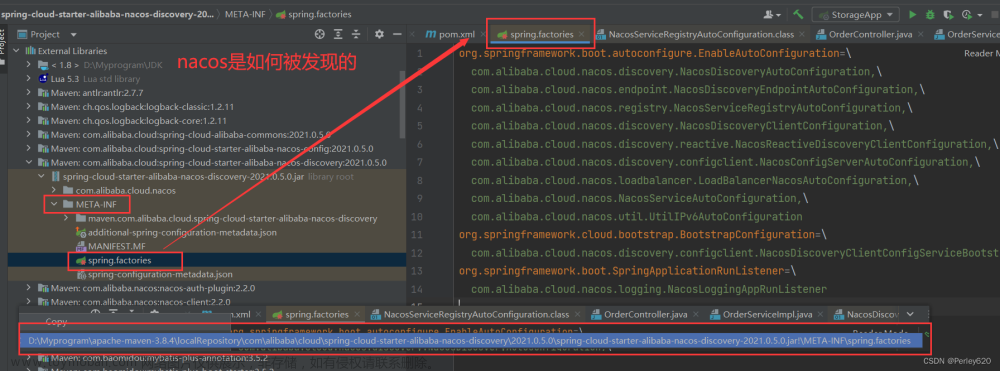Expand the Lua 5.3 library node
The image size is (1000, 371).
pyautogui.click(x=29, y=78)
